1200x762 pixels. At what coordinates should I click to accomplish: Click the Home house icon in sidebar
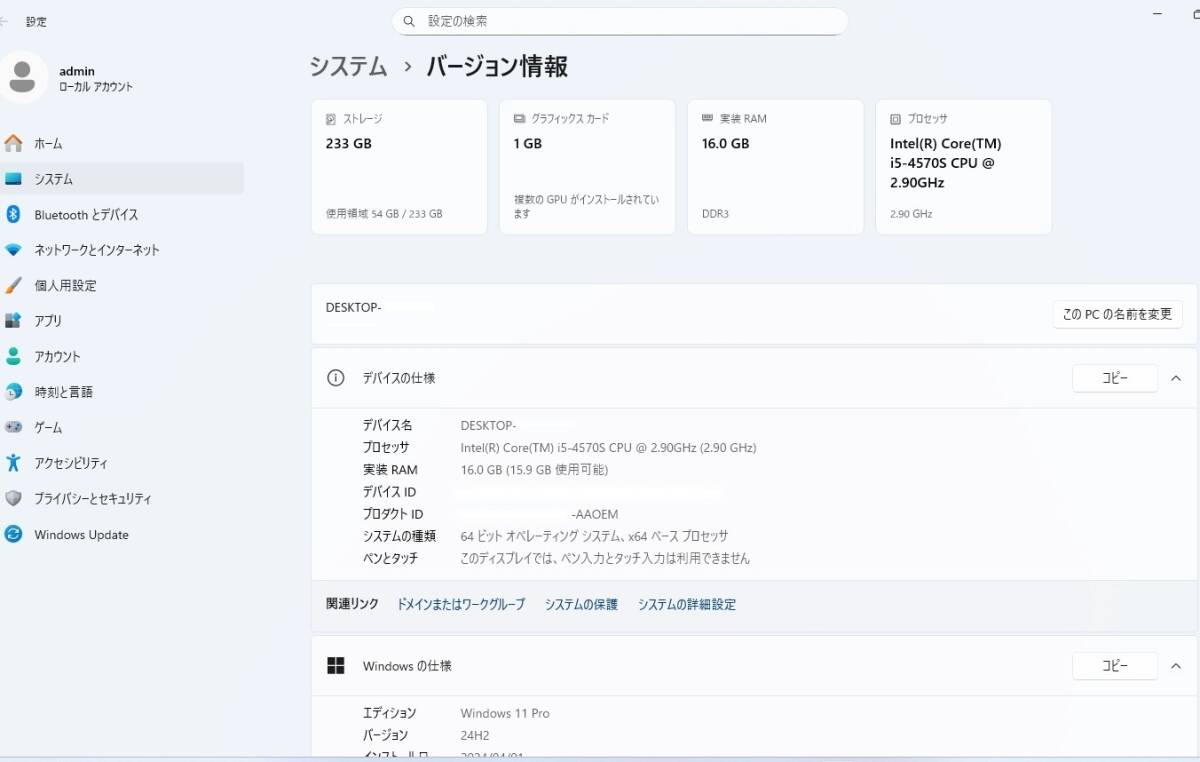[13, 143]
